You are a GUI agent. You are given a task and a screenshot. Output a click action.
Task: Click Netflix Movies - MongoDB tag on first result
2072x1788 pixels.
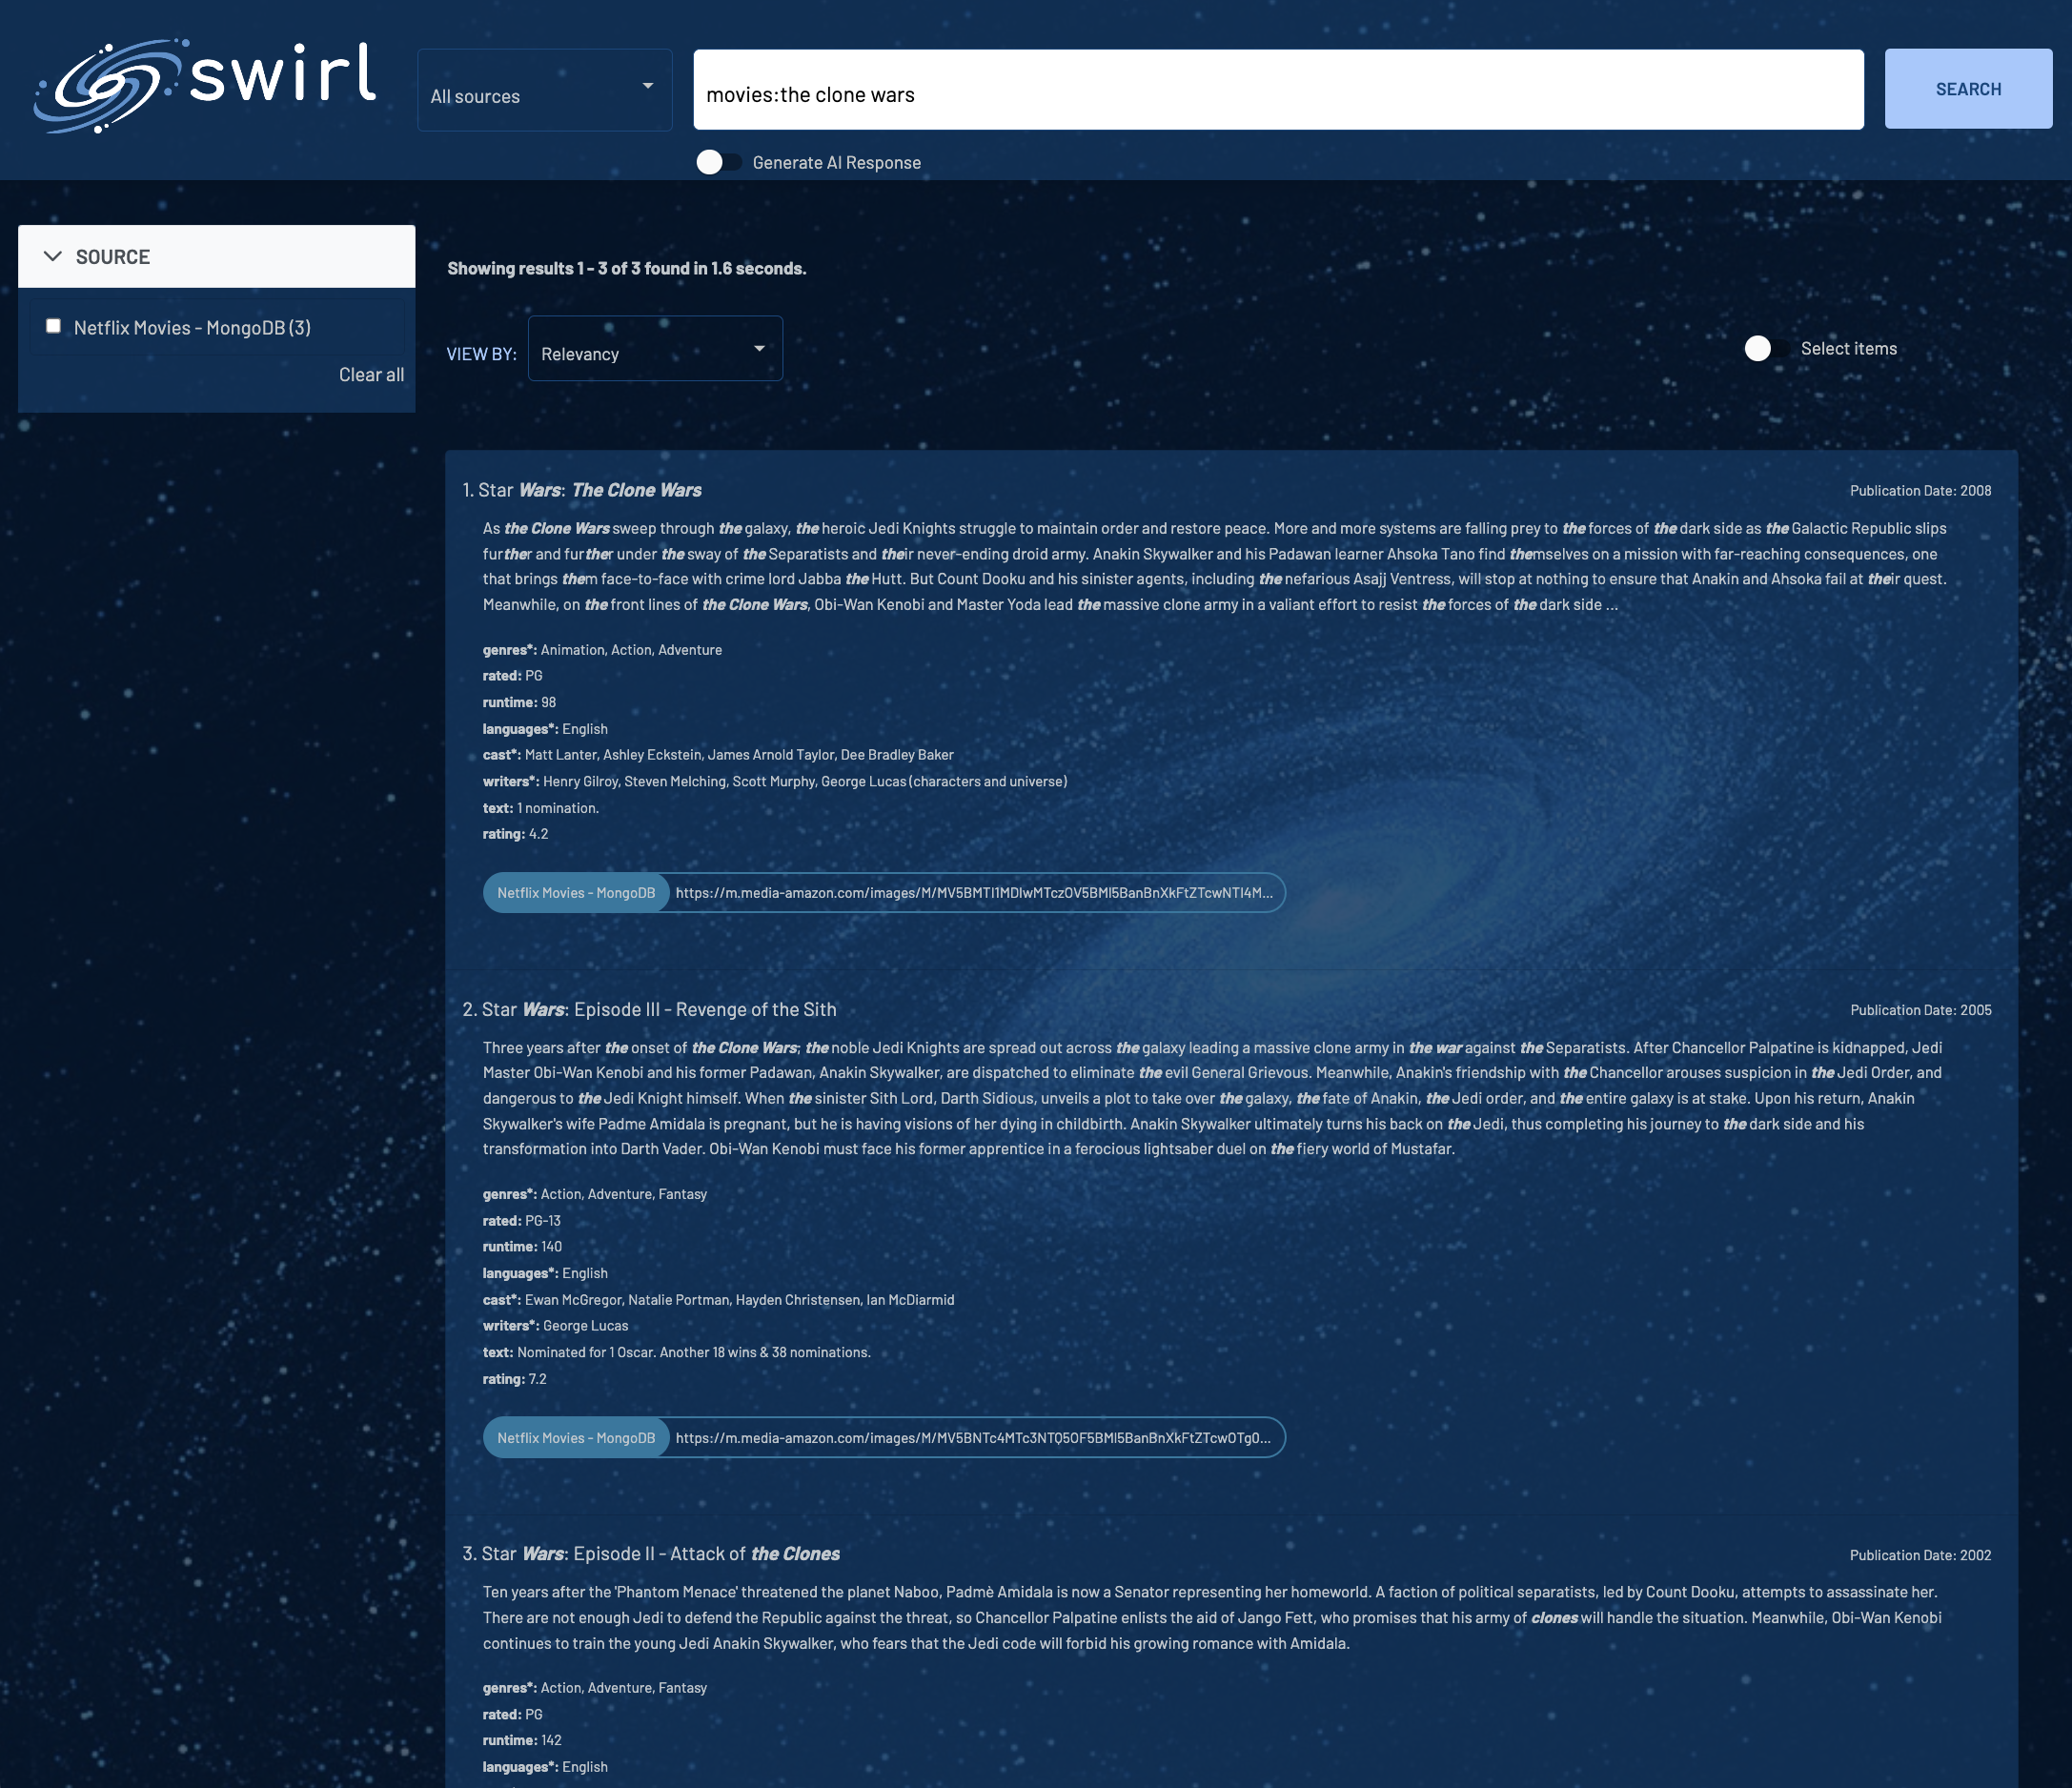576,893
